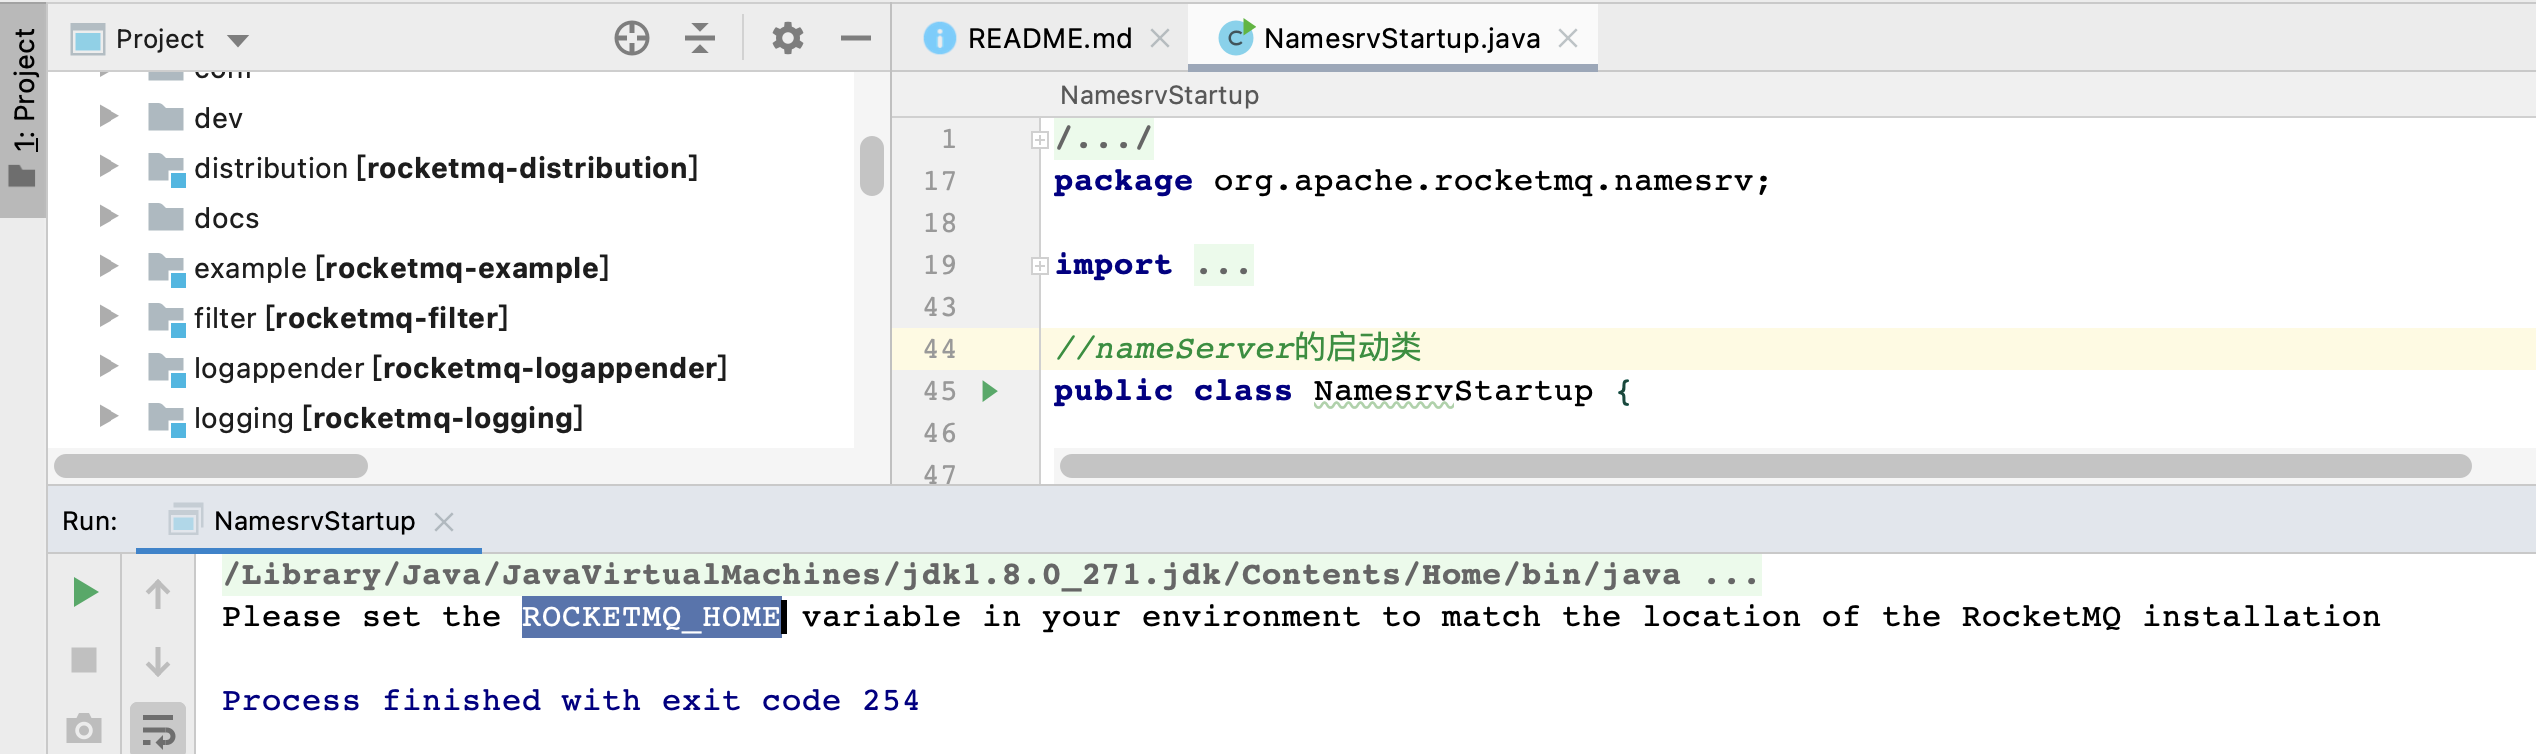Switch to the README.md editor tab
This screenshot has height=754, width=2536.
pos(1049,38)
